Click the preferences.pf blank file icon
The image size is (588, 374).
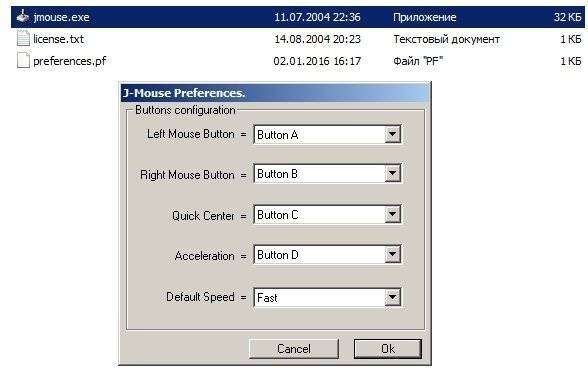(x=23, y=60)
